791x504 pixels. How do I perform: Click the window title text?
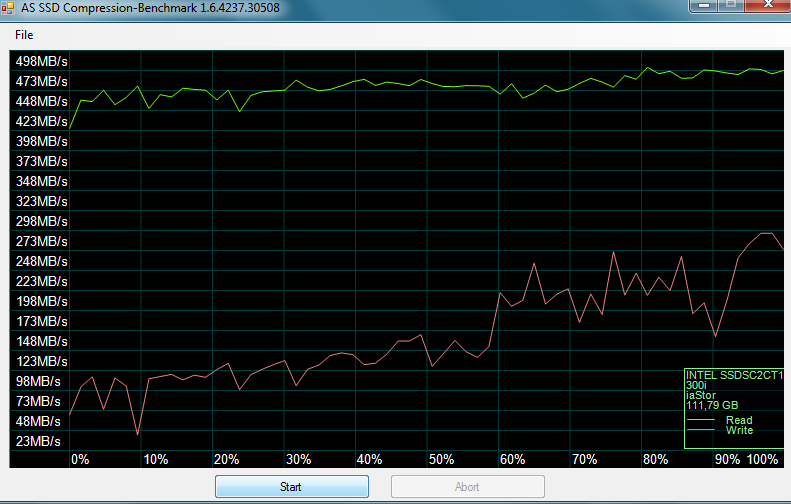tap(150, 8)
